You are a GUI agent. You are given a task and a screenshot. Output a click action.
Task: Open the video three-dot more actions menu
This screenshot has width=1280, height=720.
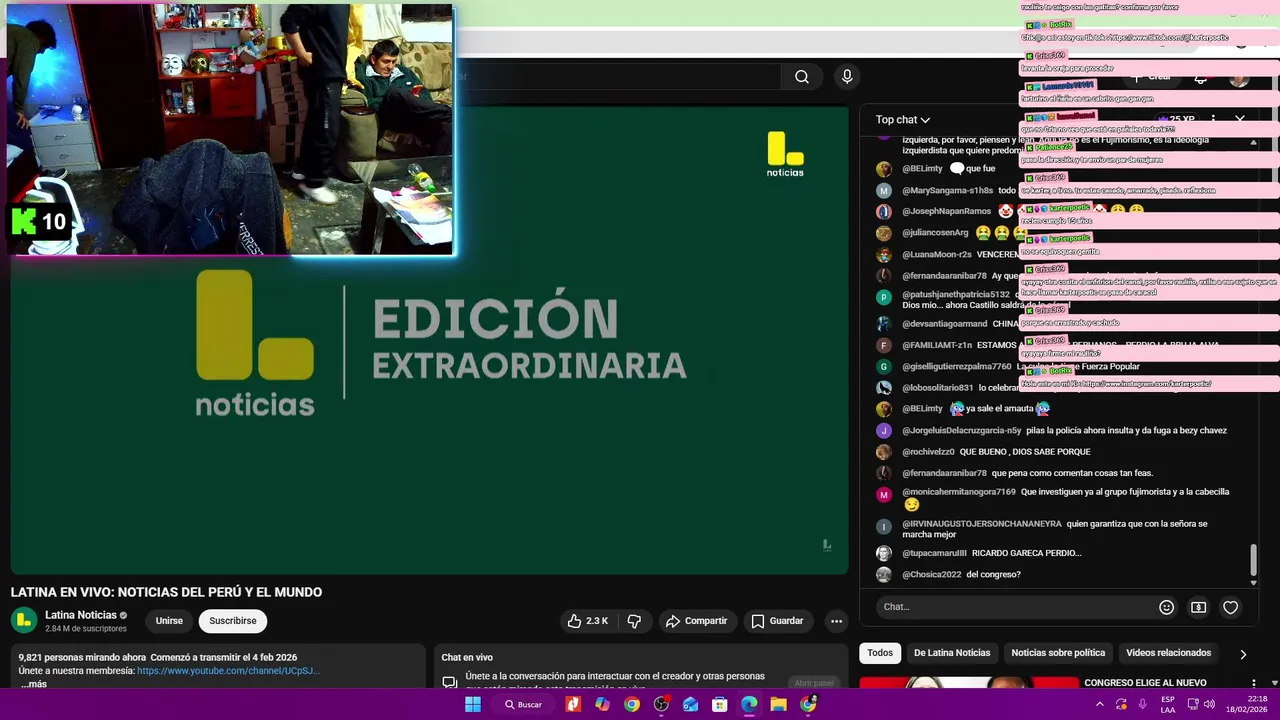pos(836,621)
